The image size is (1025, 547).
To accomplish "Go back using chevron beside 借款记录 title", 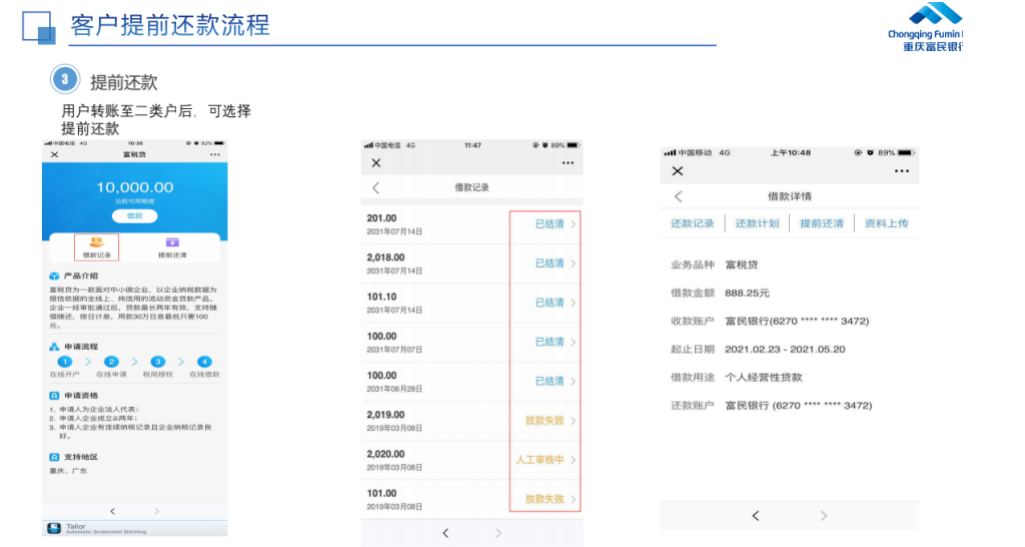I will [x=376, y=188].
